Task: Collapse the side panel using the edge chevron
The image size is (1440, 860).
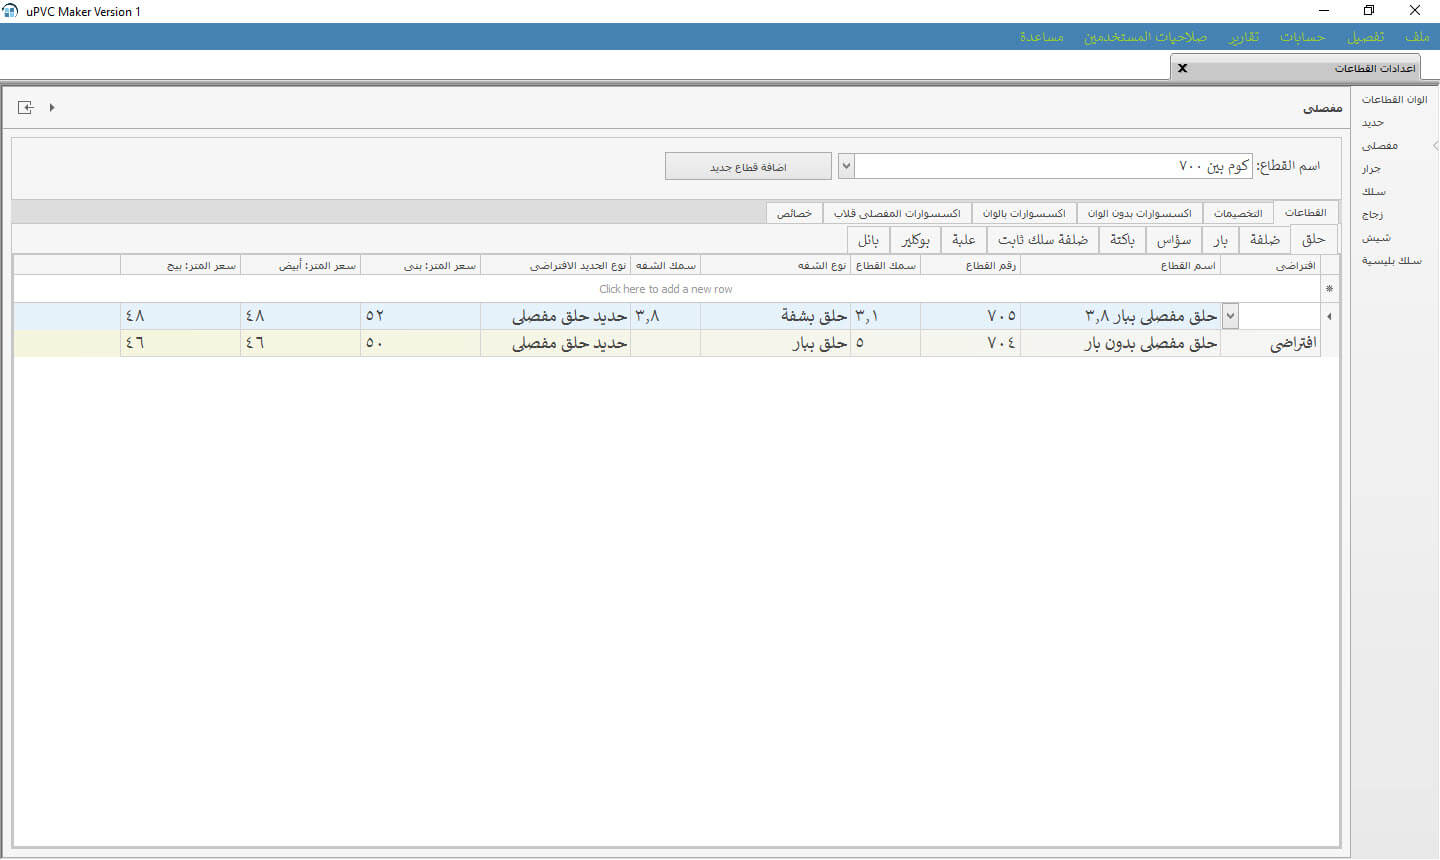Action: pyautogui.click(x=1435, y=146)
